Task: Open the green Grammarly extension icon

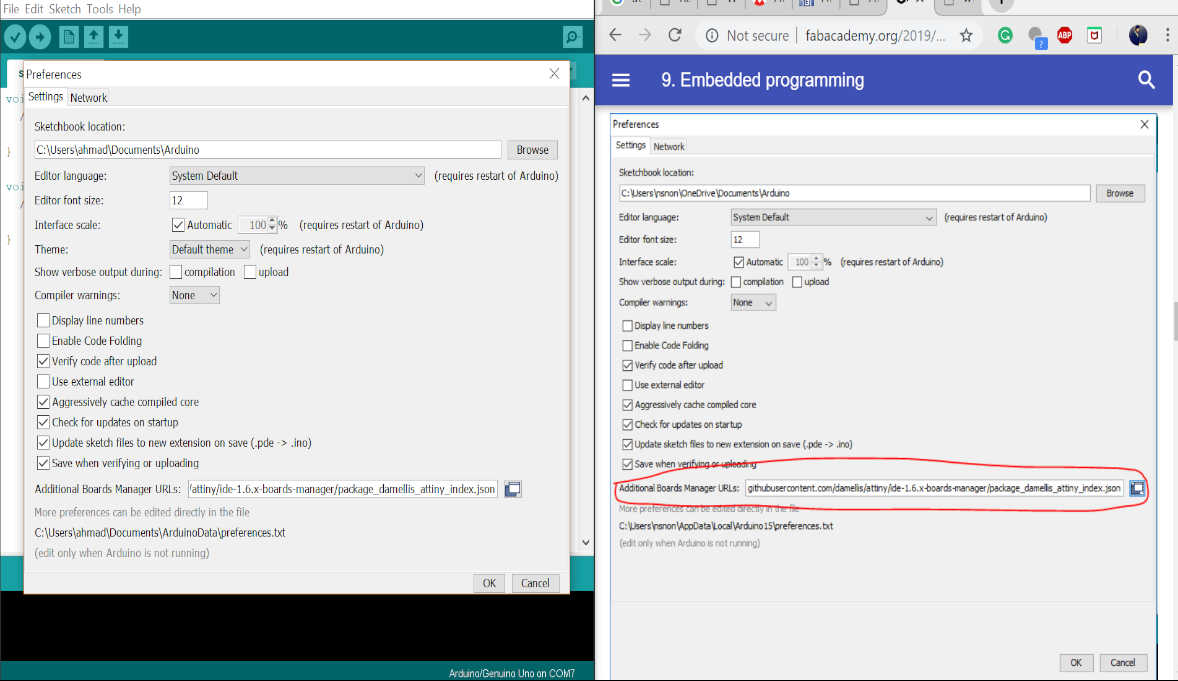Action: click(1005, 35)
